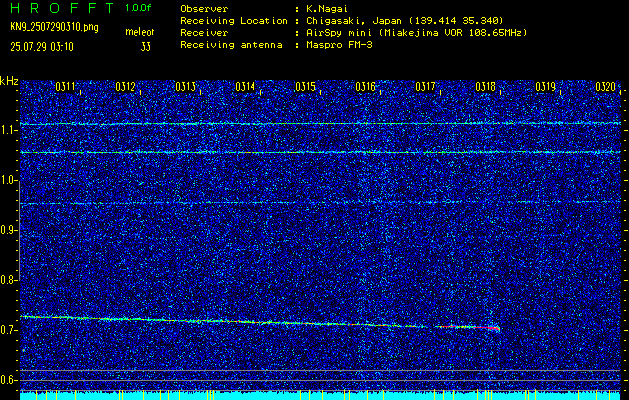Select the file name KN9_2507290310.png
Image resolution: width=629 pixels, height=400 pixels.
[x=54, y=27]
